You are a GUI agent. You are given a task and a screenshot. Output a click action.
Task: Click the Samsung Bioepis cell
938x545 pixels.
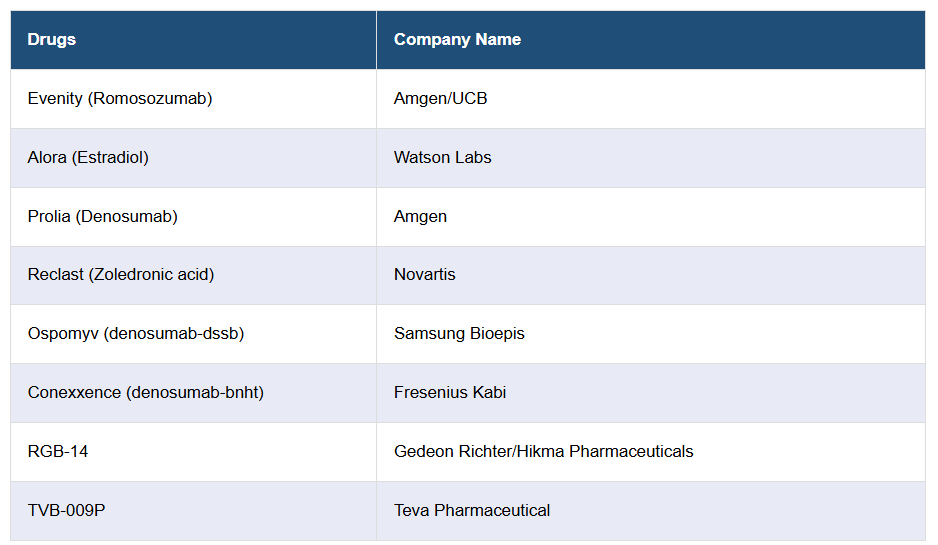tap(459, 334)
